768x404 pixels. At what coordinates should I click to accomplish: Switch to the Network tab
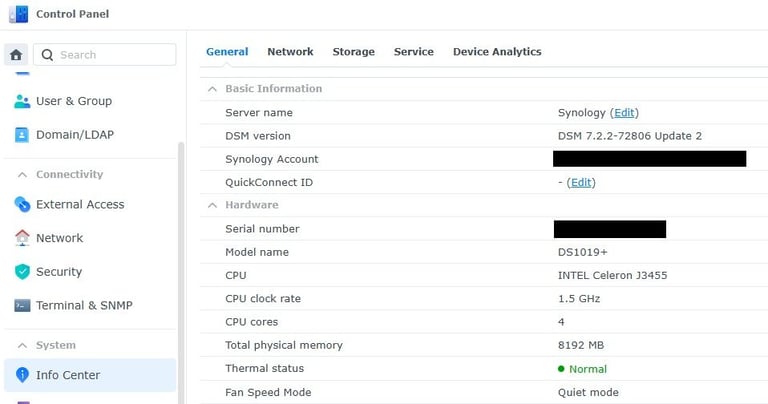pyautogui.click(x=290, y=51)
